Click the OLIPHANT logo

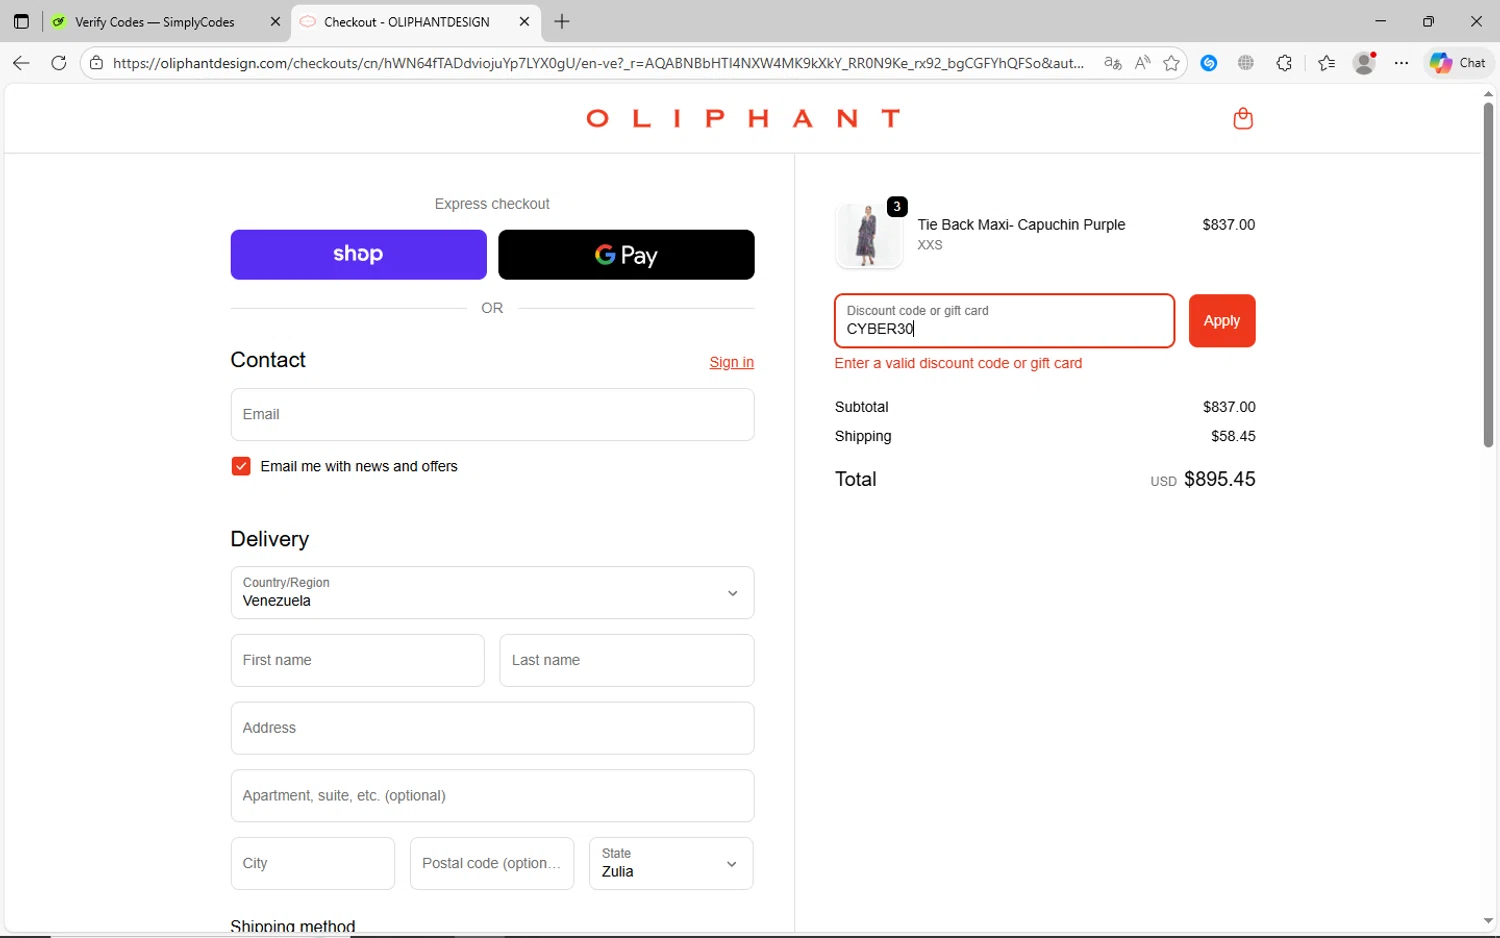743,118
